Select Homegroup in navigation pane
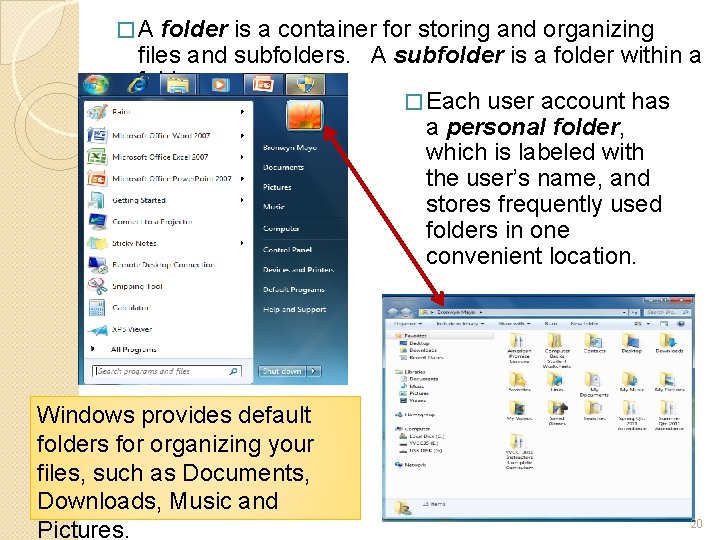The image size is (720, 540). click(415, 415)
